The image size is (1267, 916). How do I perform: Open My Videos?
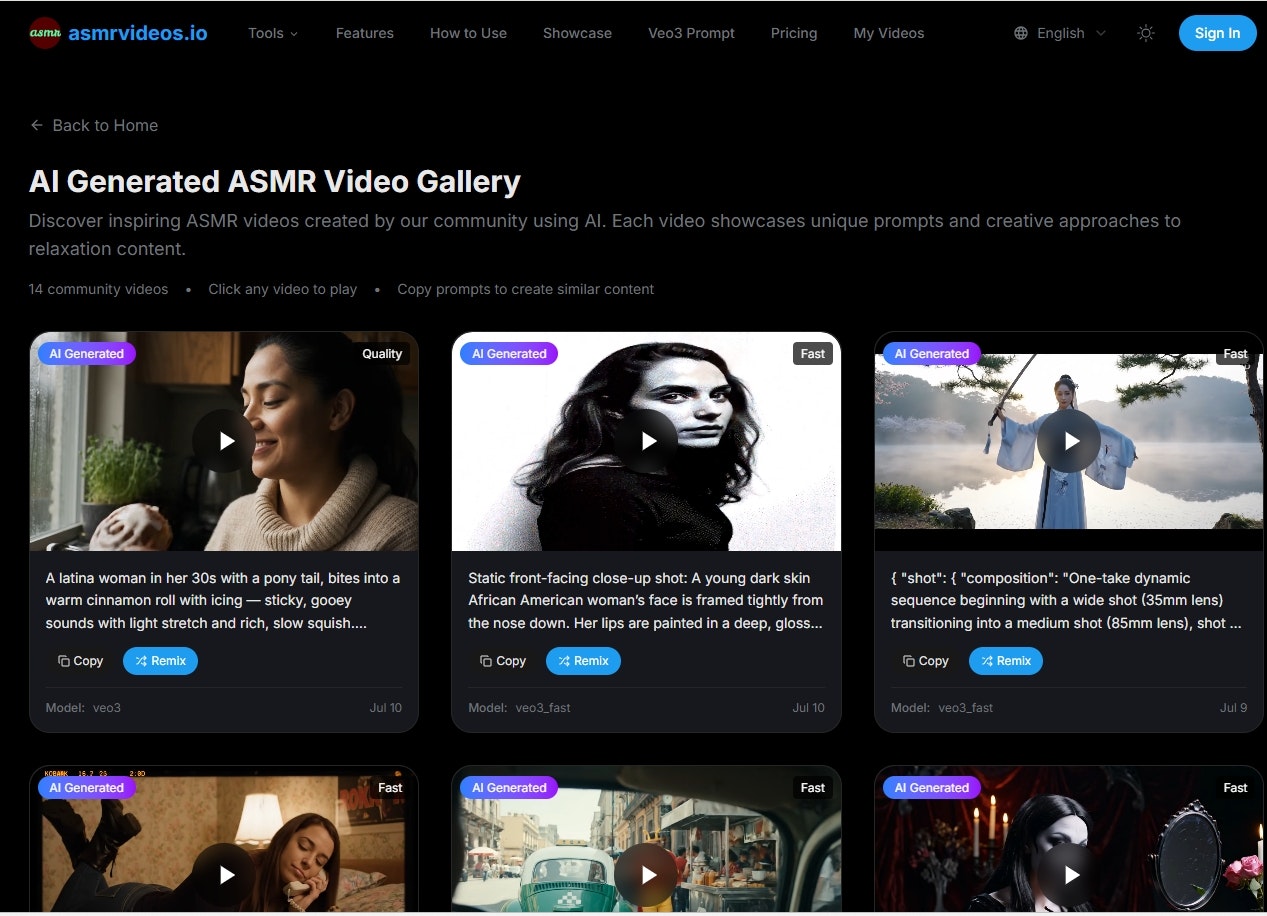(x=889, y=33)
